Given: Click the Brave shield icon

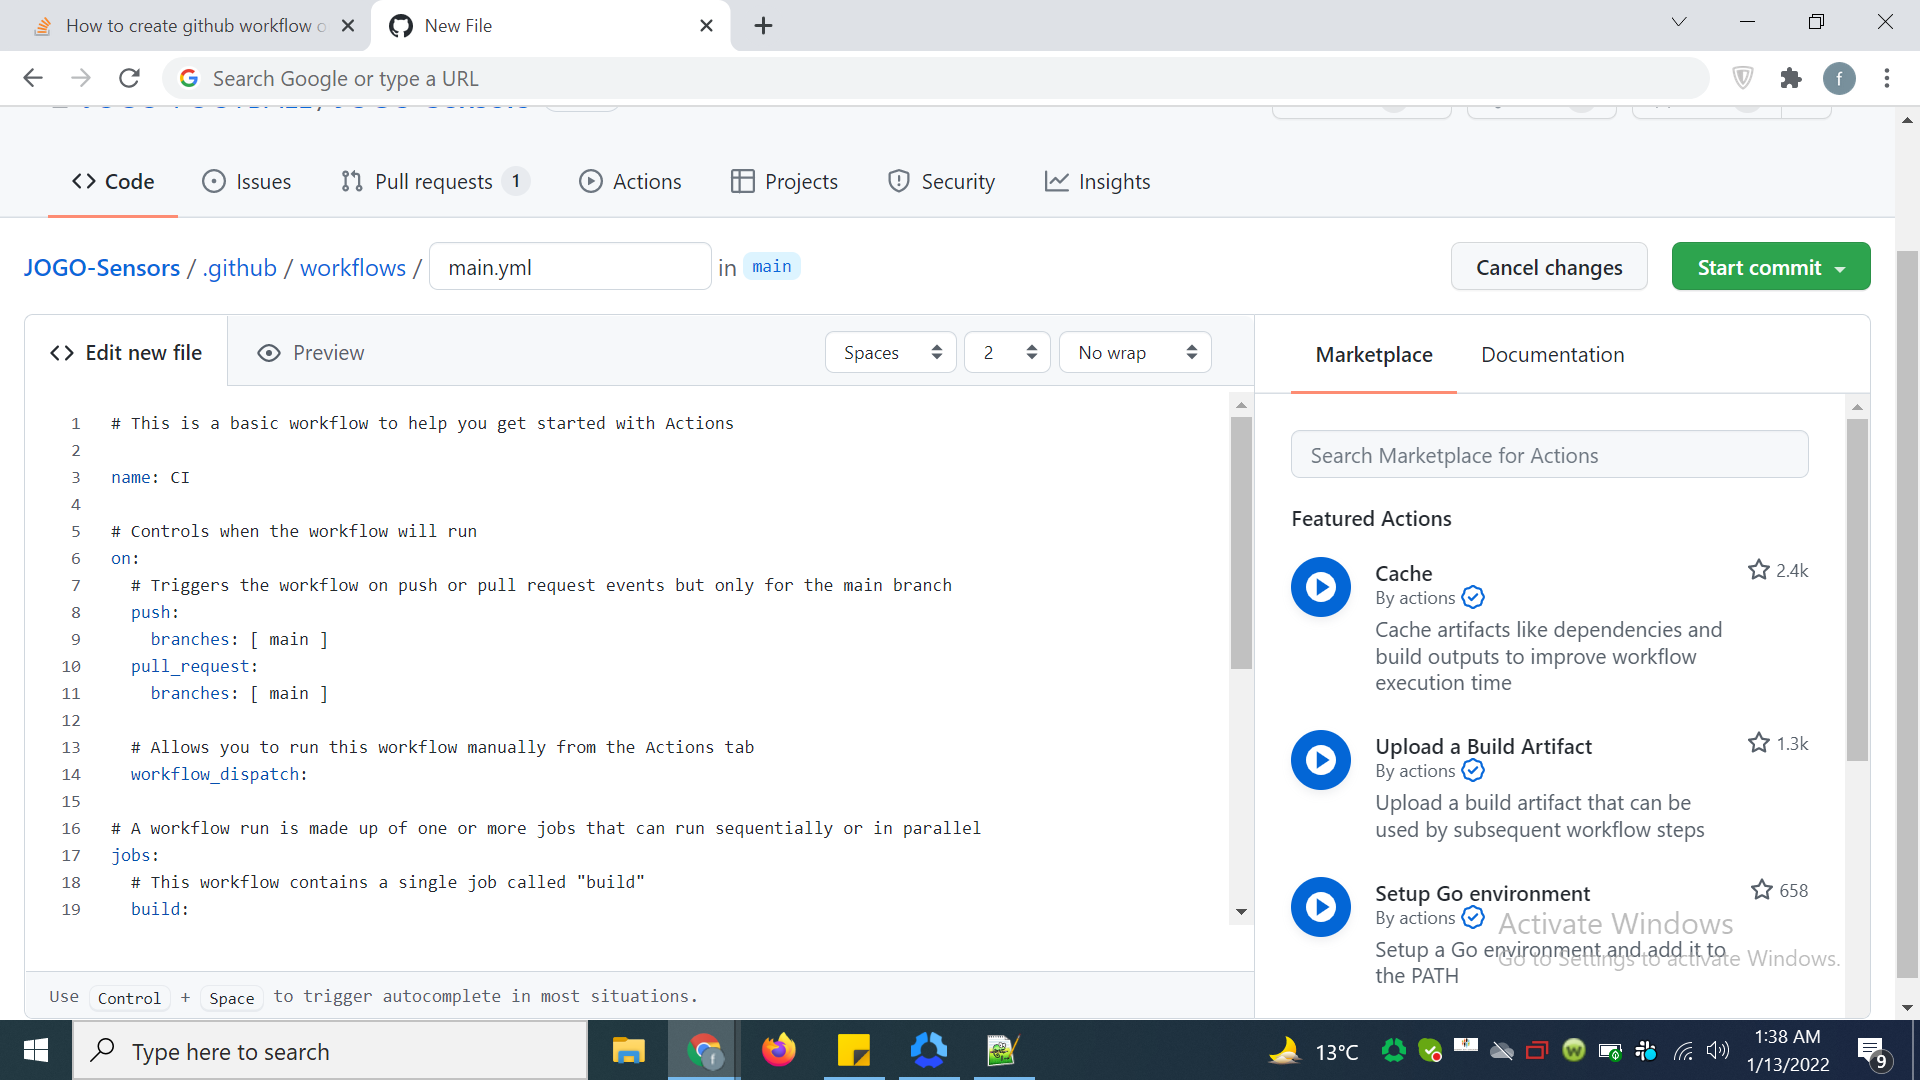Looking at the screenshot, I should click(x=1743, y=78).
